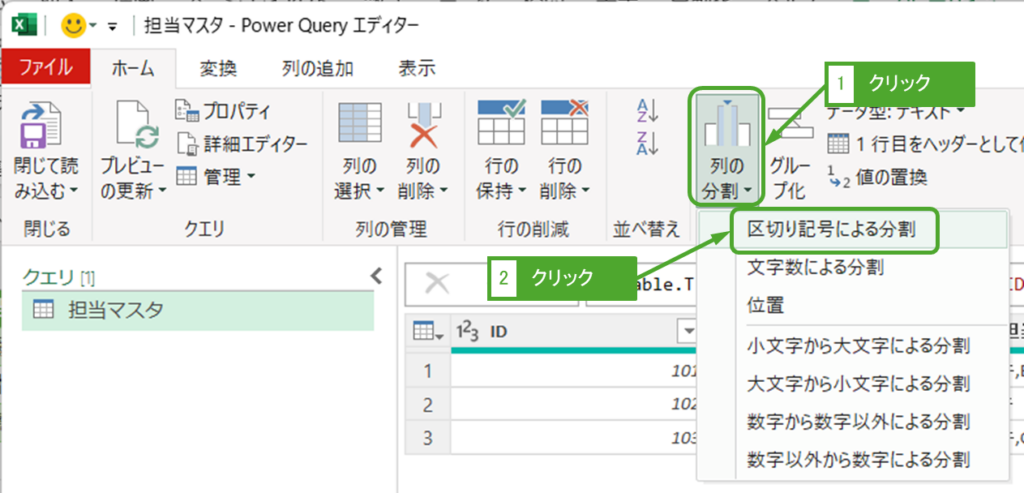Expand the Manage (管理) dropdown

pos(216,177)
